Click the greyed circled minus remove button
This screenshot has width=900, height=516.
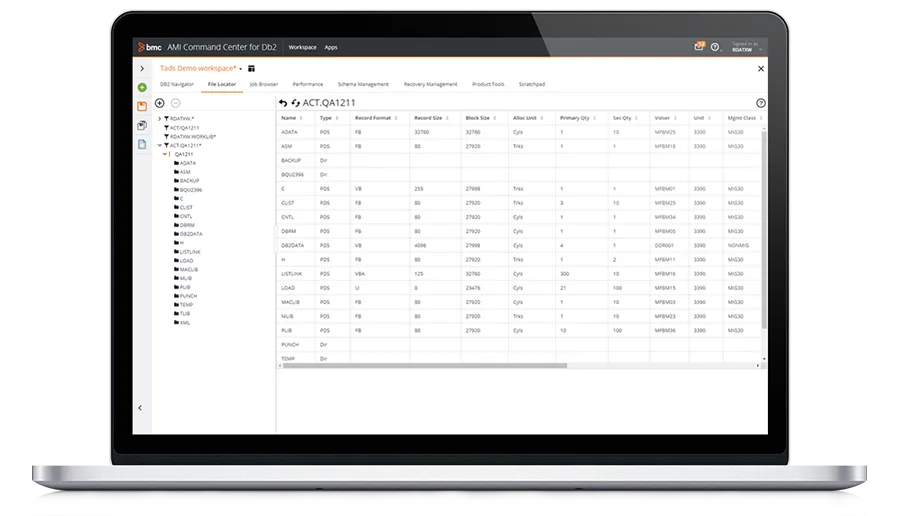pos(176,103)
